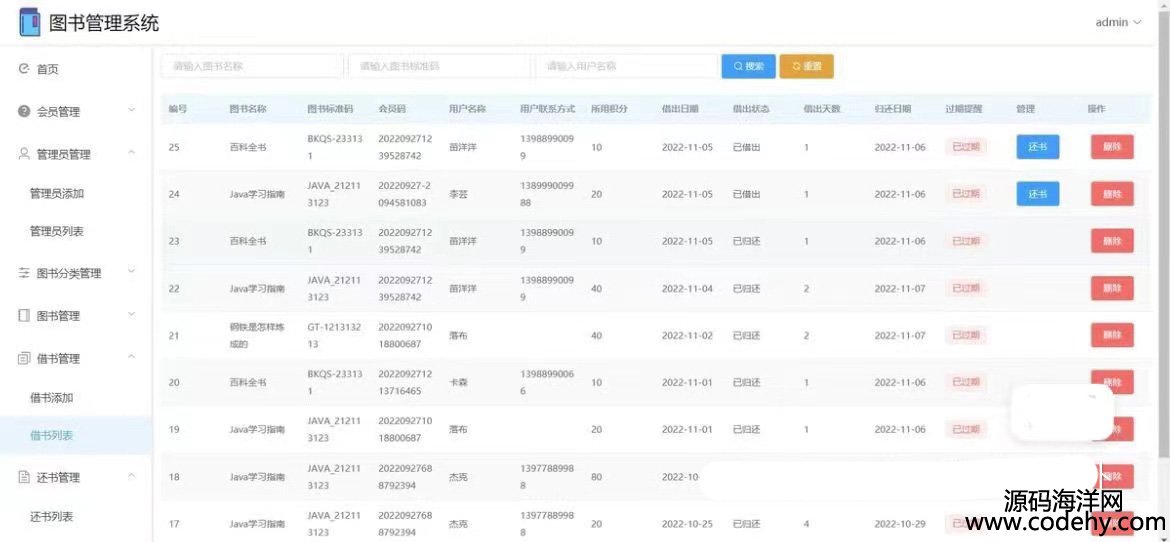Delete record 23 with 删除 button
The image size is (1170, 542).
[x=1111, y=241]
